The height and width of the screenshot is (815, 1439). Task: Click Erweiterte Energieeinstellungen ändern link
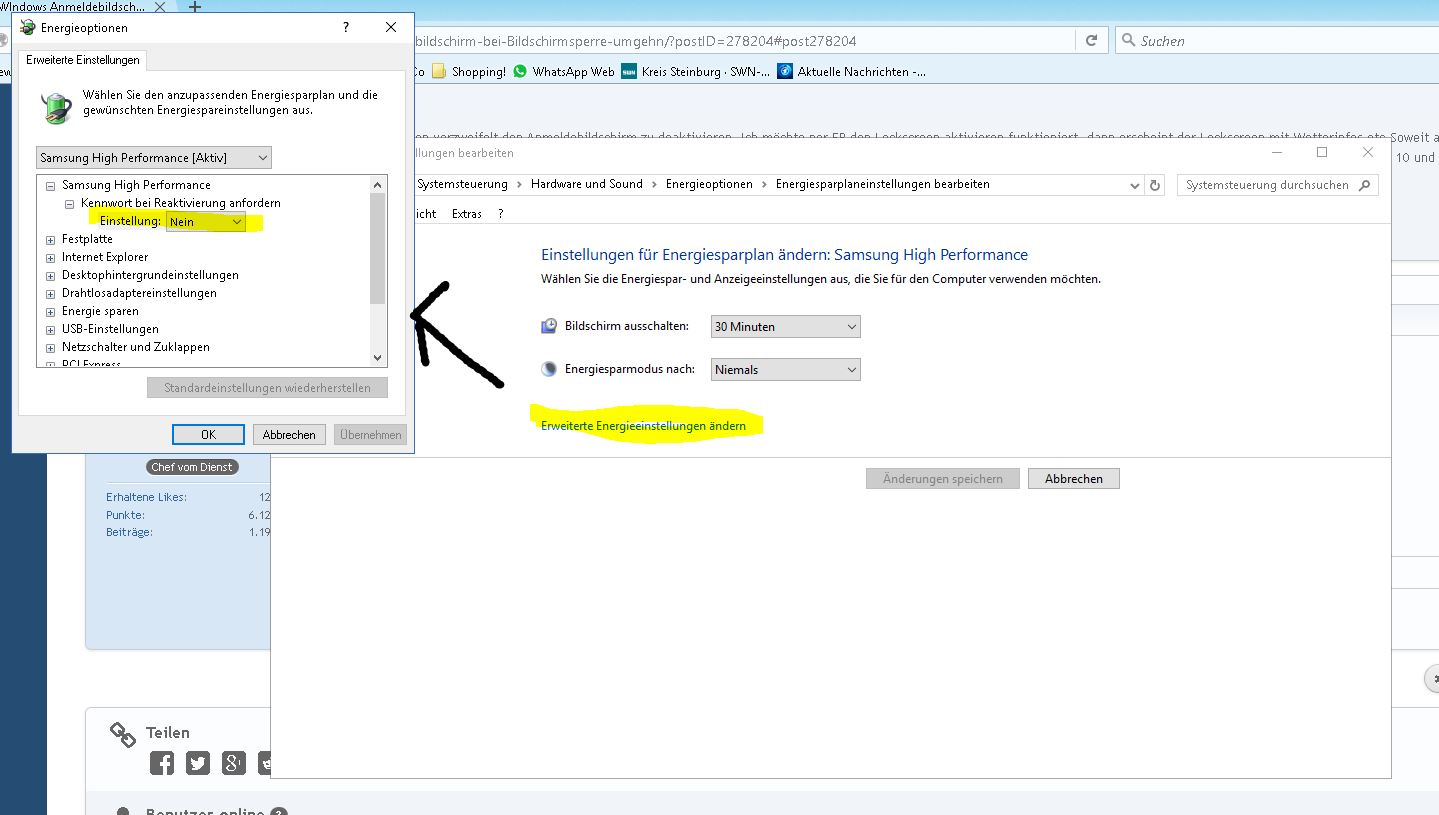pos(643,426)
